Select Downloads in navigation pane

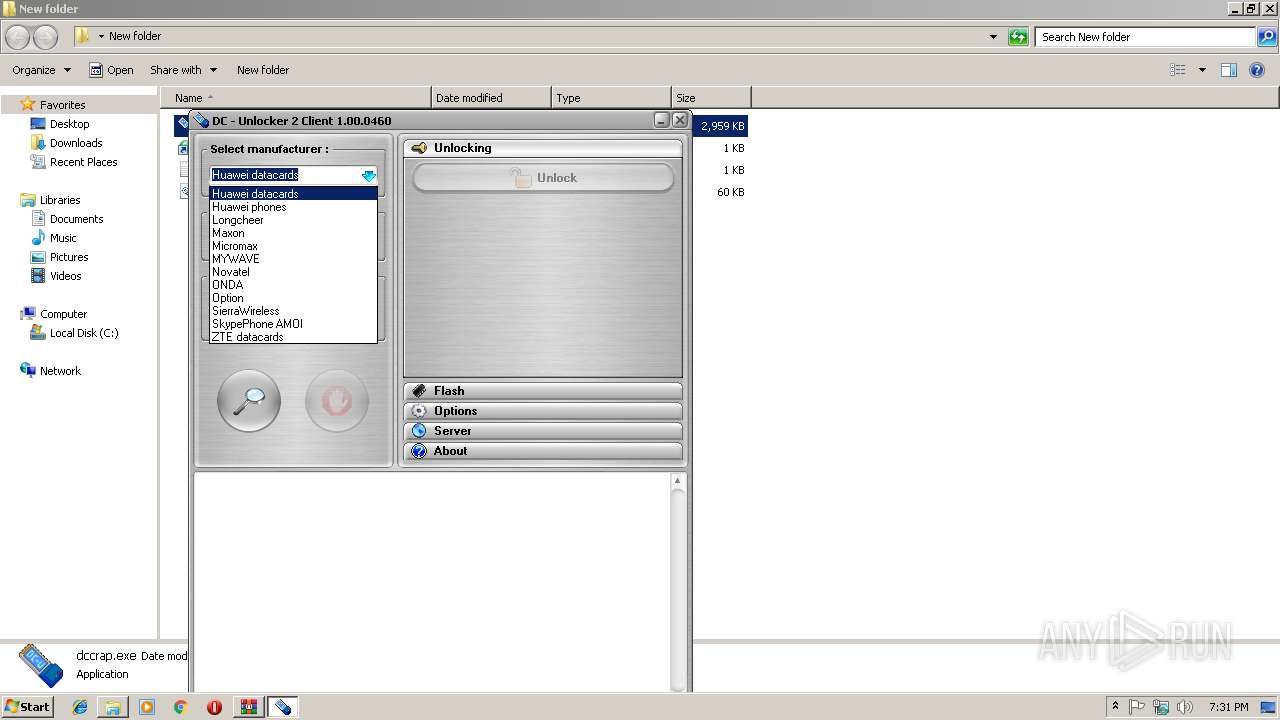(x=76, y=143)
